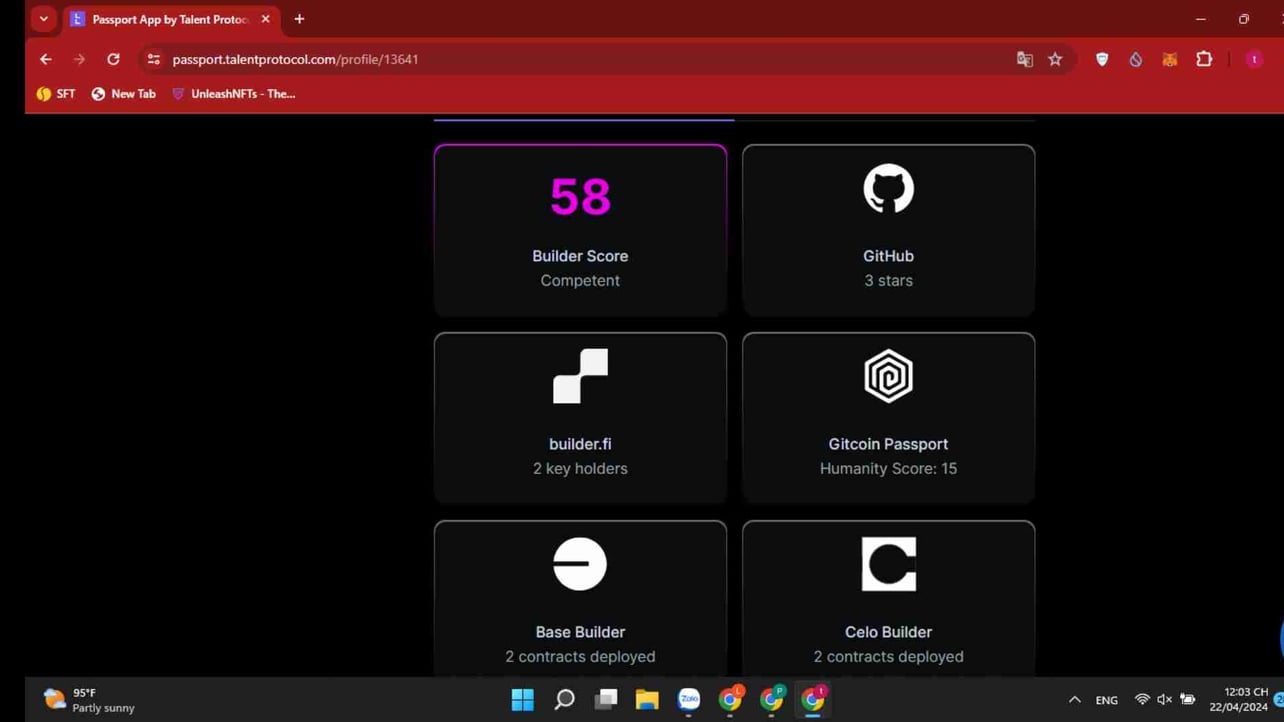Open the droplet extension icon

(1136, 60)
